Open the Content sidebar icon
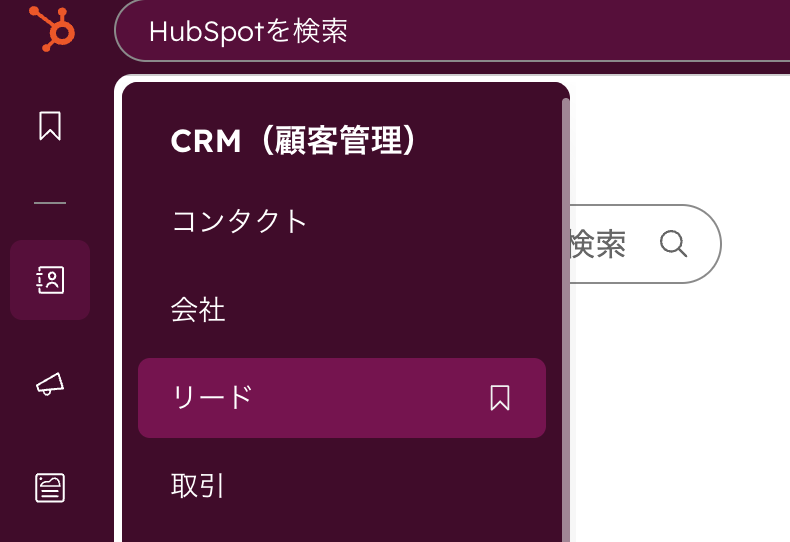The width and height of the screenshot is (790, 542). [50, 488]
